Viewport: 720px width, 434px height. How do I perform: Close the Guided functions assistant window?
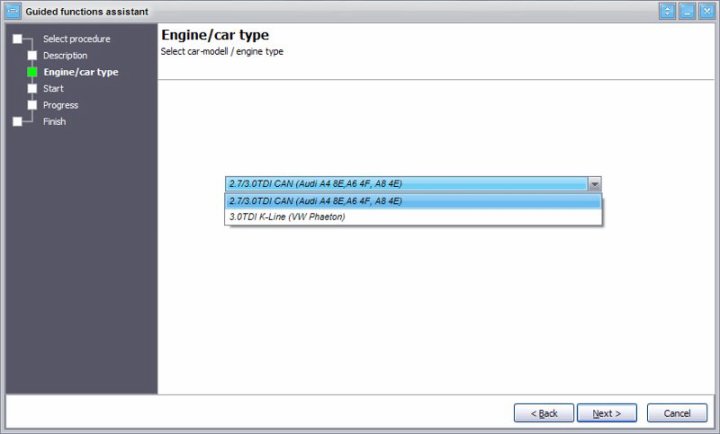click(x=707, y=11)
